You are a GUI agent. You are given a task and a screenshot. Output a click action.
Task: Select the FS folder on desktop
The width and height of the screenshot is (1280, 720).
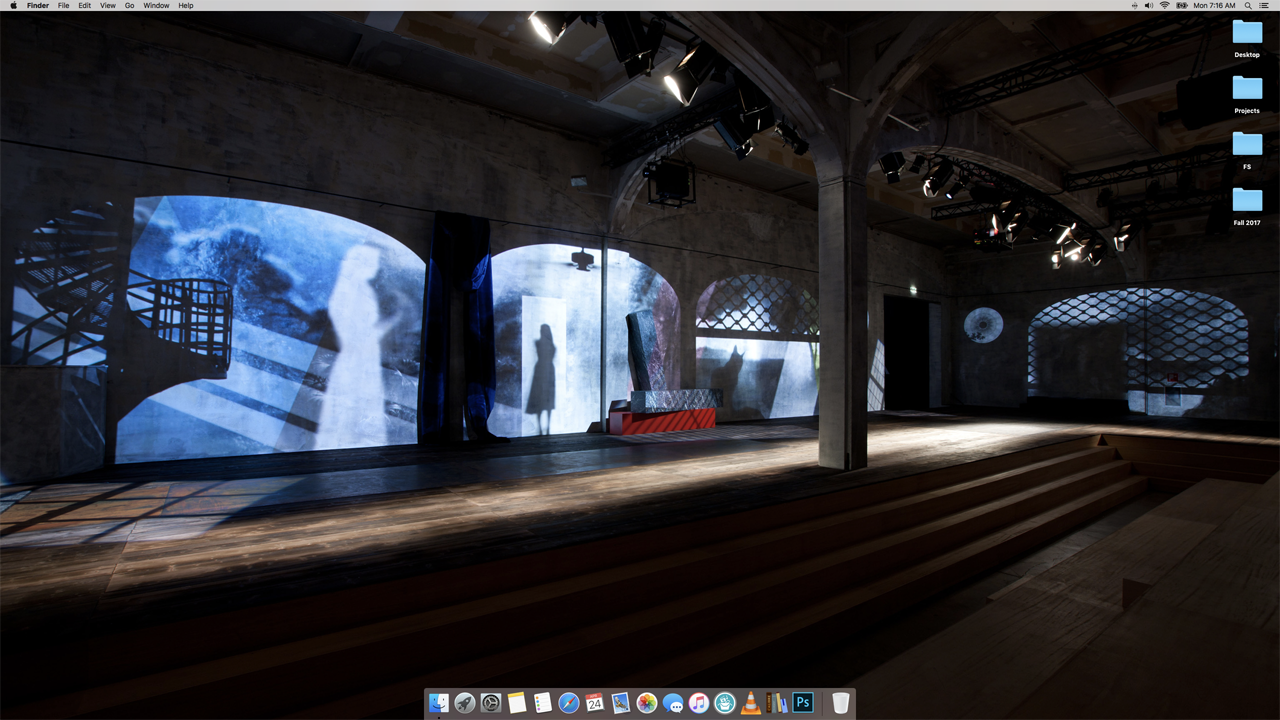click(1247, 145)
